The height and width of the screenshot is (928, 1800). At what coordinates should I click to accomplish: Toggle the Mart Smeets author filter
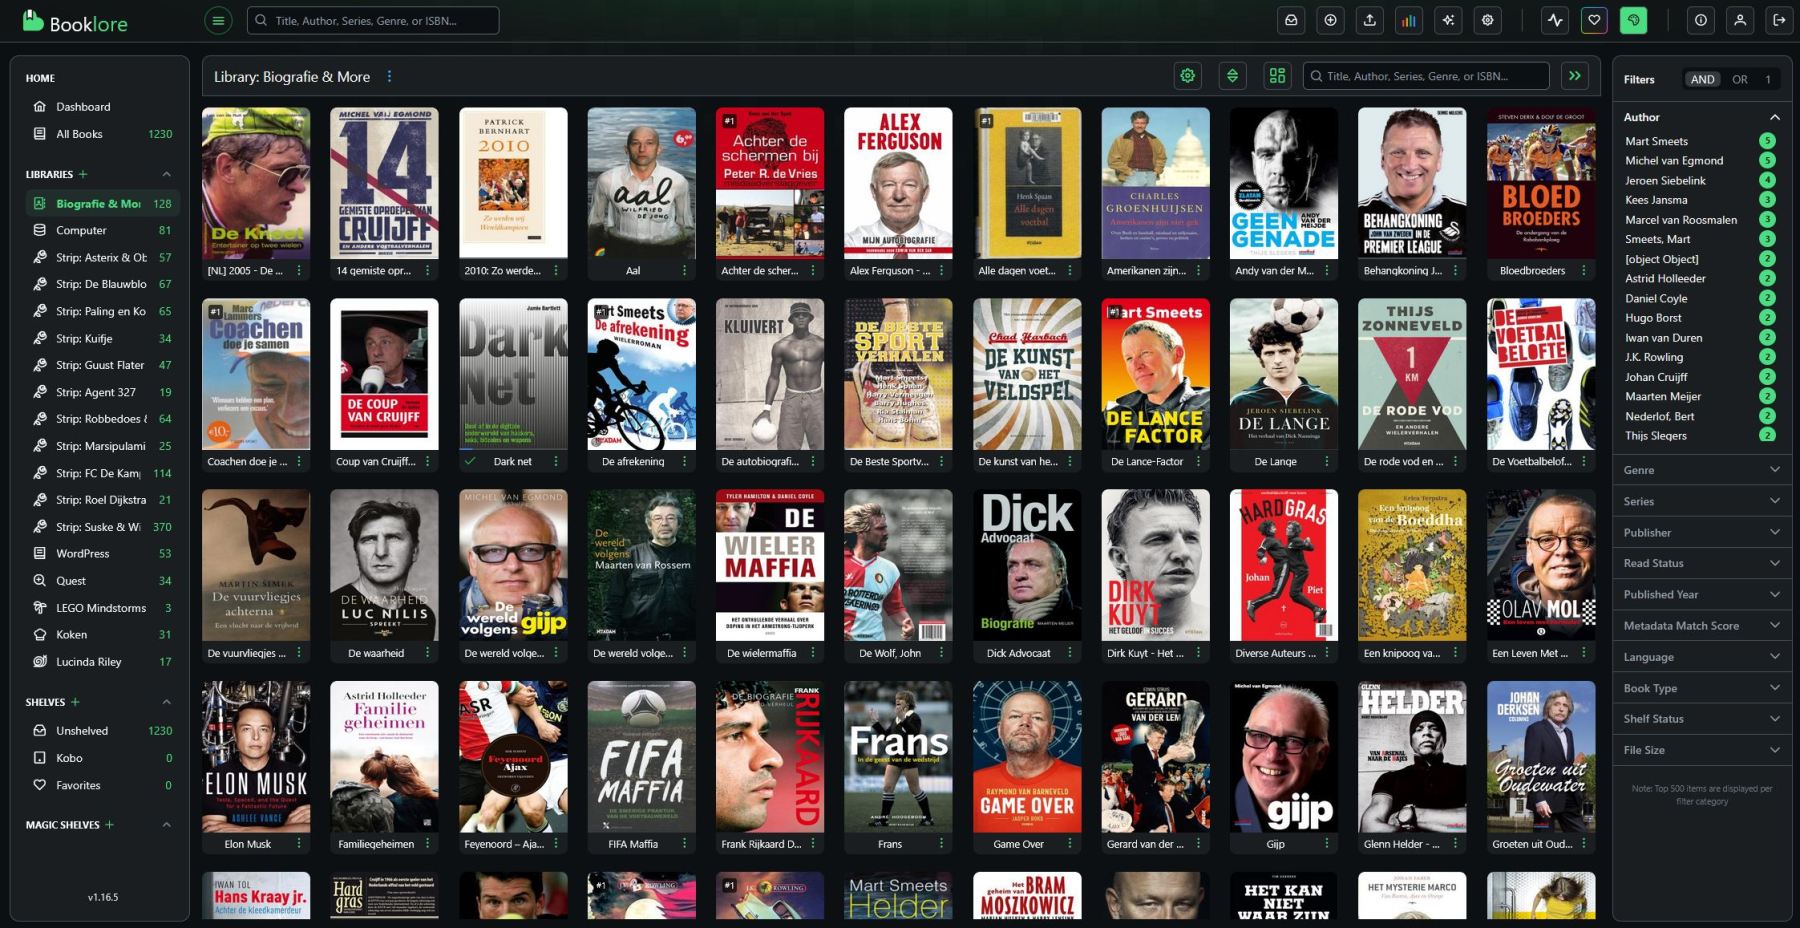1656,141
